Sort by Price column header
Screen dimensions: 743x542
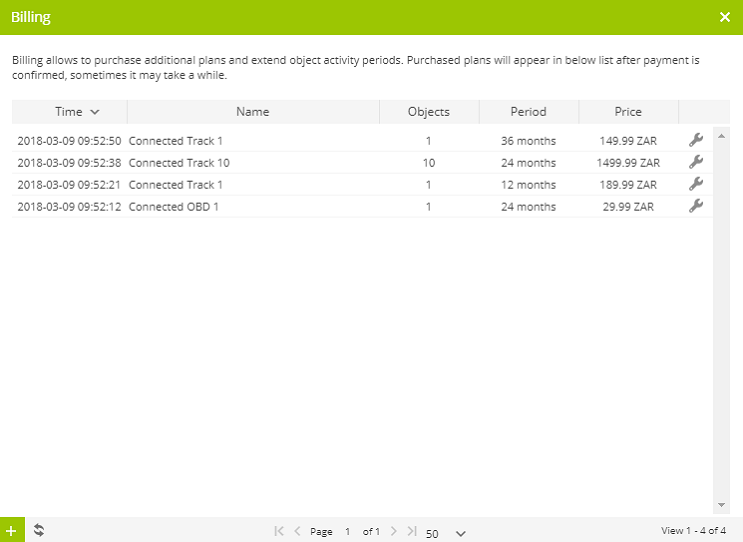pos(628,112)
